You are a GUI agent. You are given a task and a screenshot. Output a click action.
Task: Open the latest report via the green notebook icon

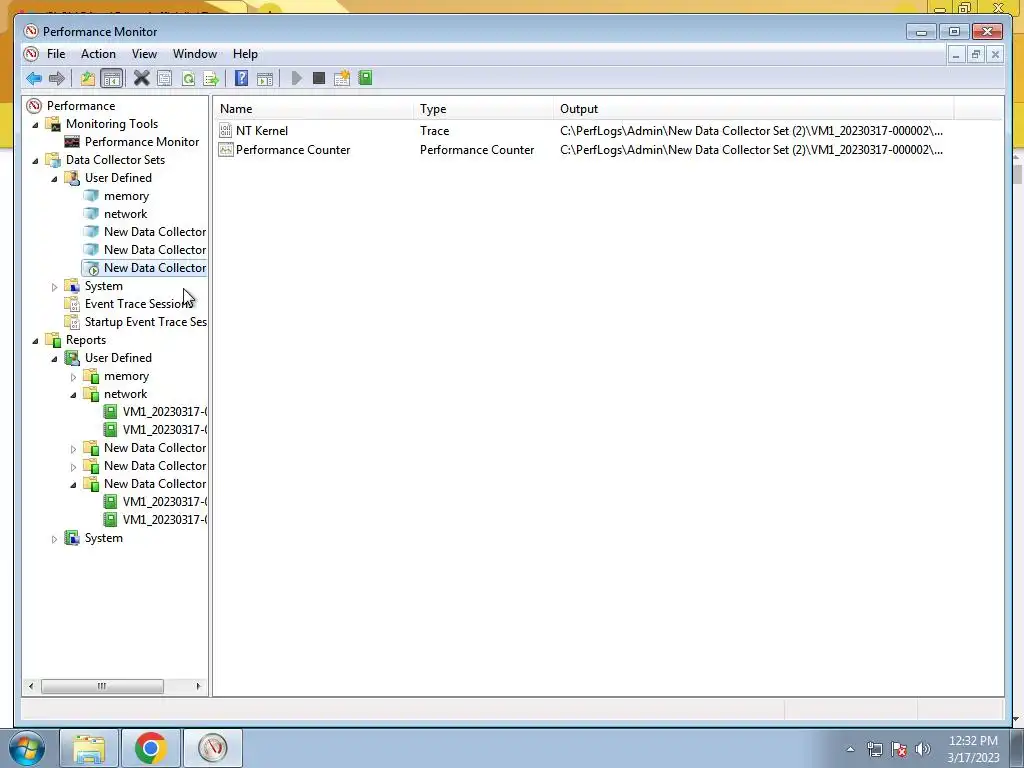point(365,78)
